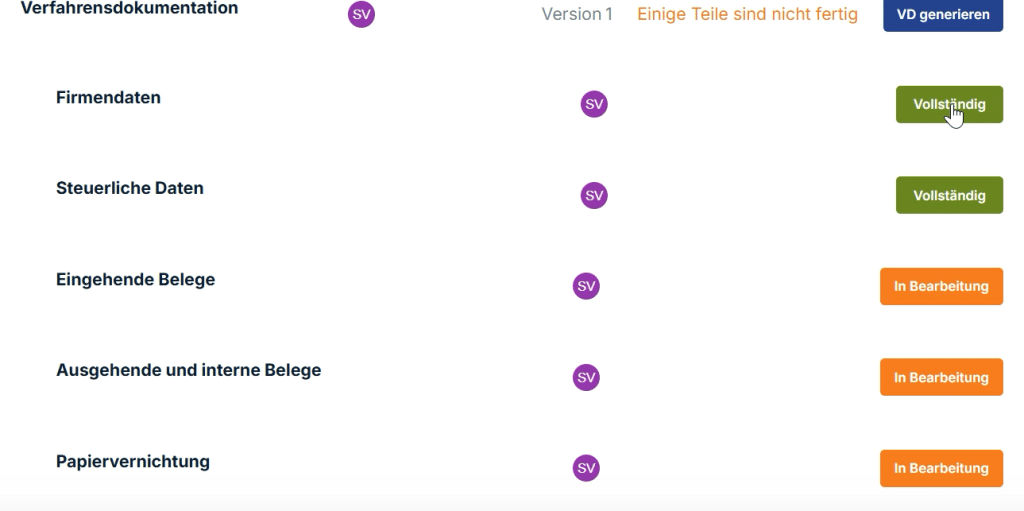Click the Version 1 label
The height and width of the screenshot is (511, 1024).
(x=577, y=14)
